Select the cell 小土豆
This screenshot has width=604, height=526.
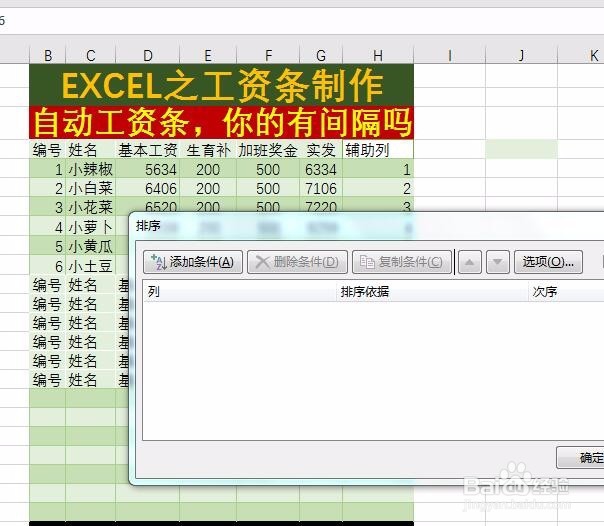[x=91, y=266]
